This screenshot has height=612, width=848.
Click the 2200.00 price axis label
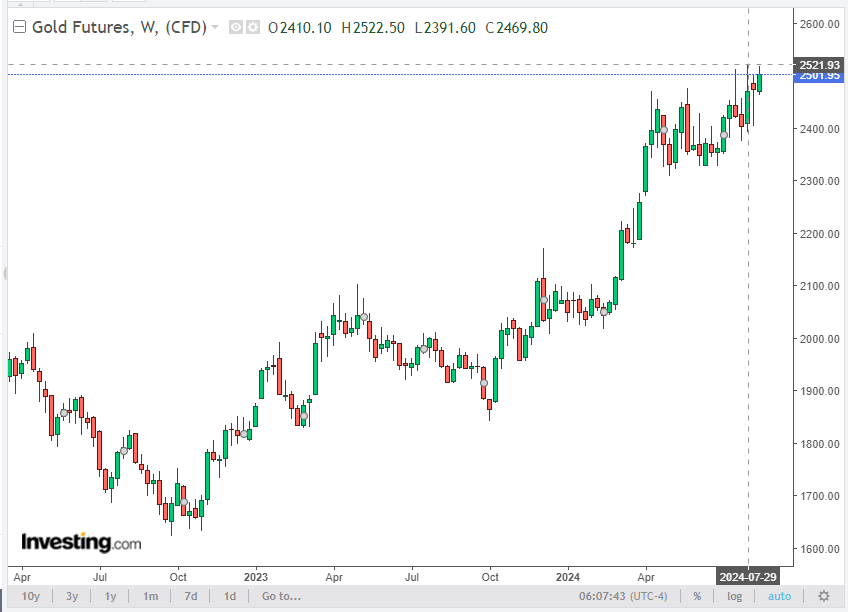pyautogui.click(x=820, y=234)
